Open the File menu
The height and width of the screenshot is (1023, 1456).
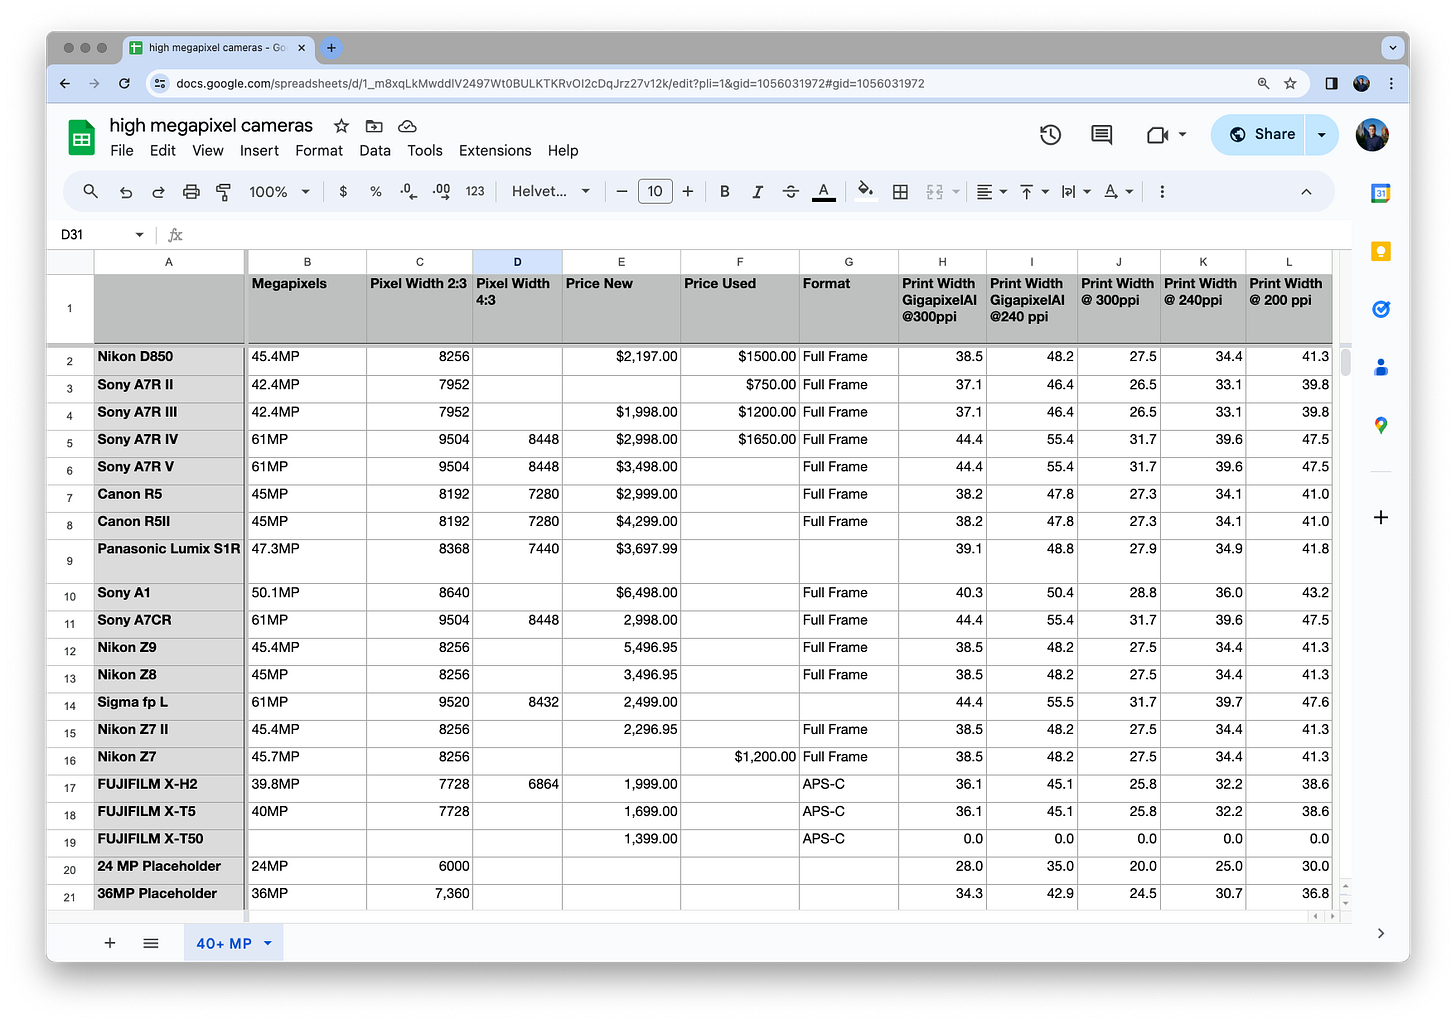122,150
